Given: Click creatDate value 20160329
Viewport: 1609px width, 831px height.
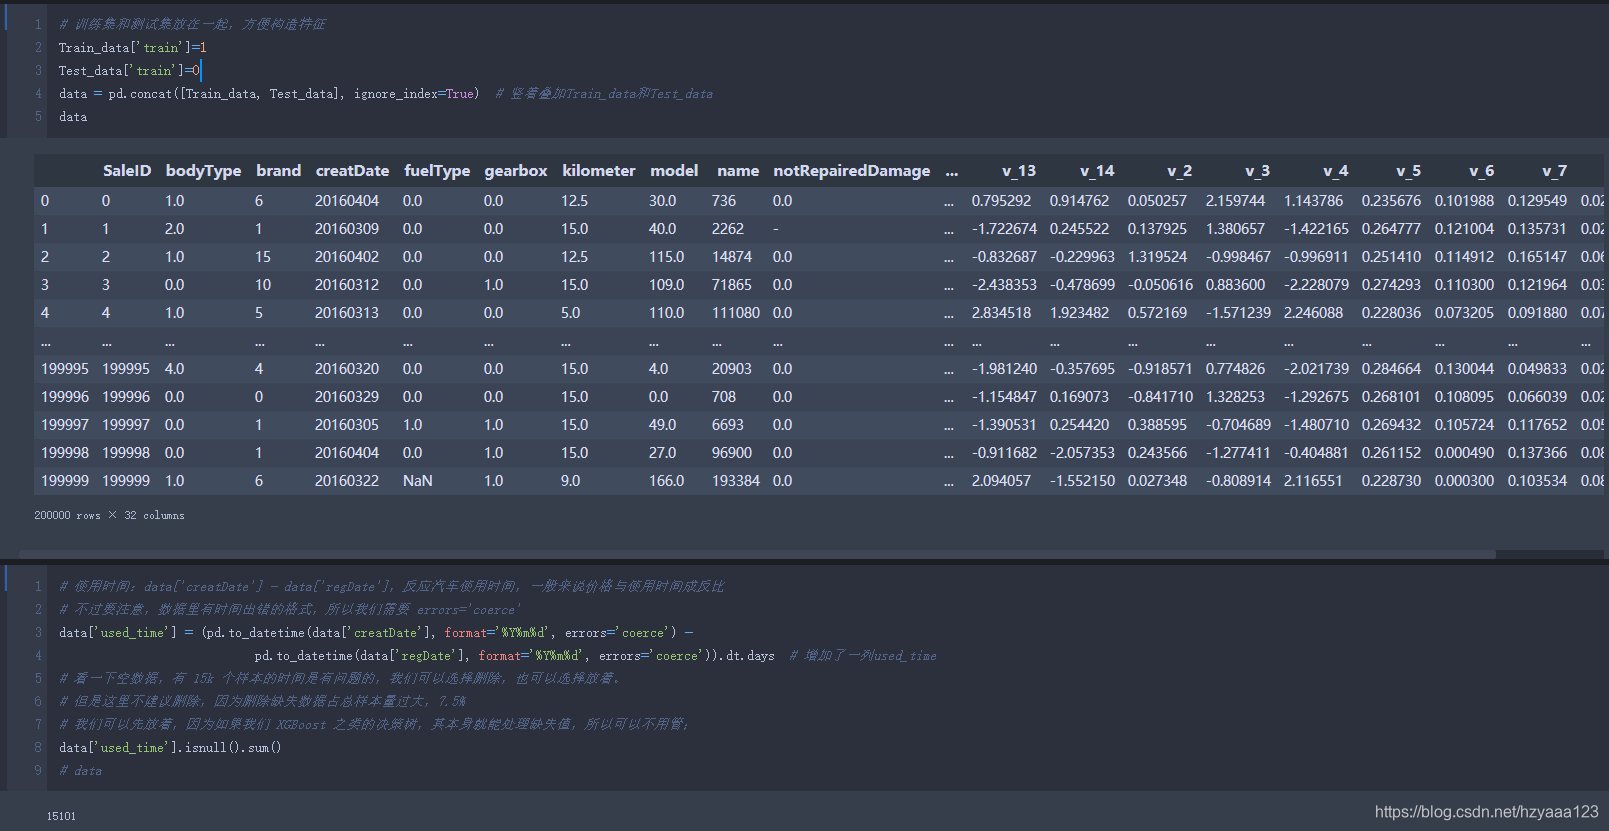Looking at the screenshot, I should (x=347, y=397).
